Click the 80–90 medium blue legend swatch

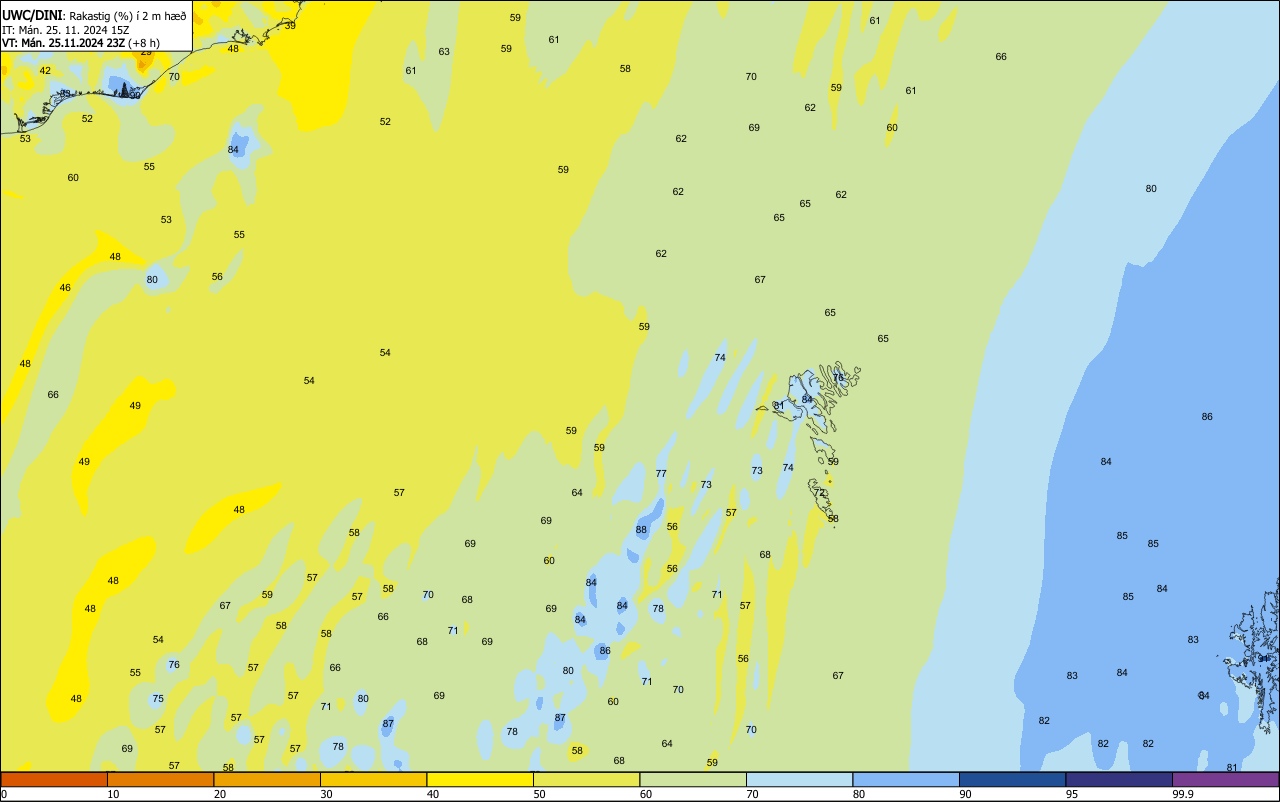(906, 779)
